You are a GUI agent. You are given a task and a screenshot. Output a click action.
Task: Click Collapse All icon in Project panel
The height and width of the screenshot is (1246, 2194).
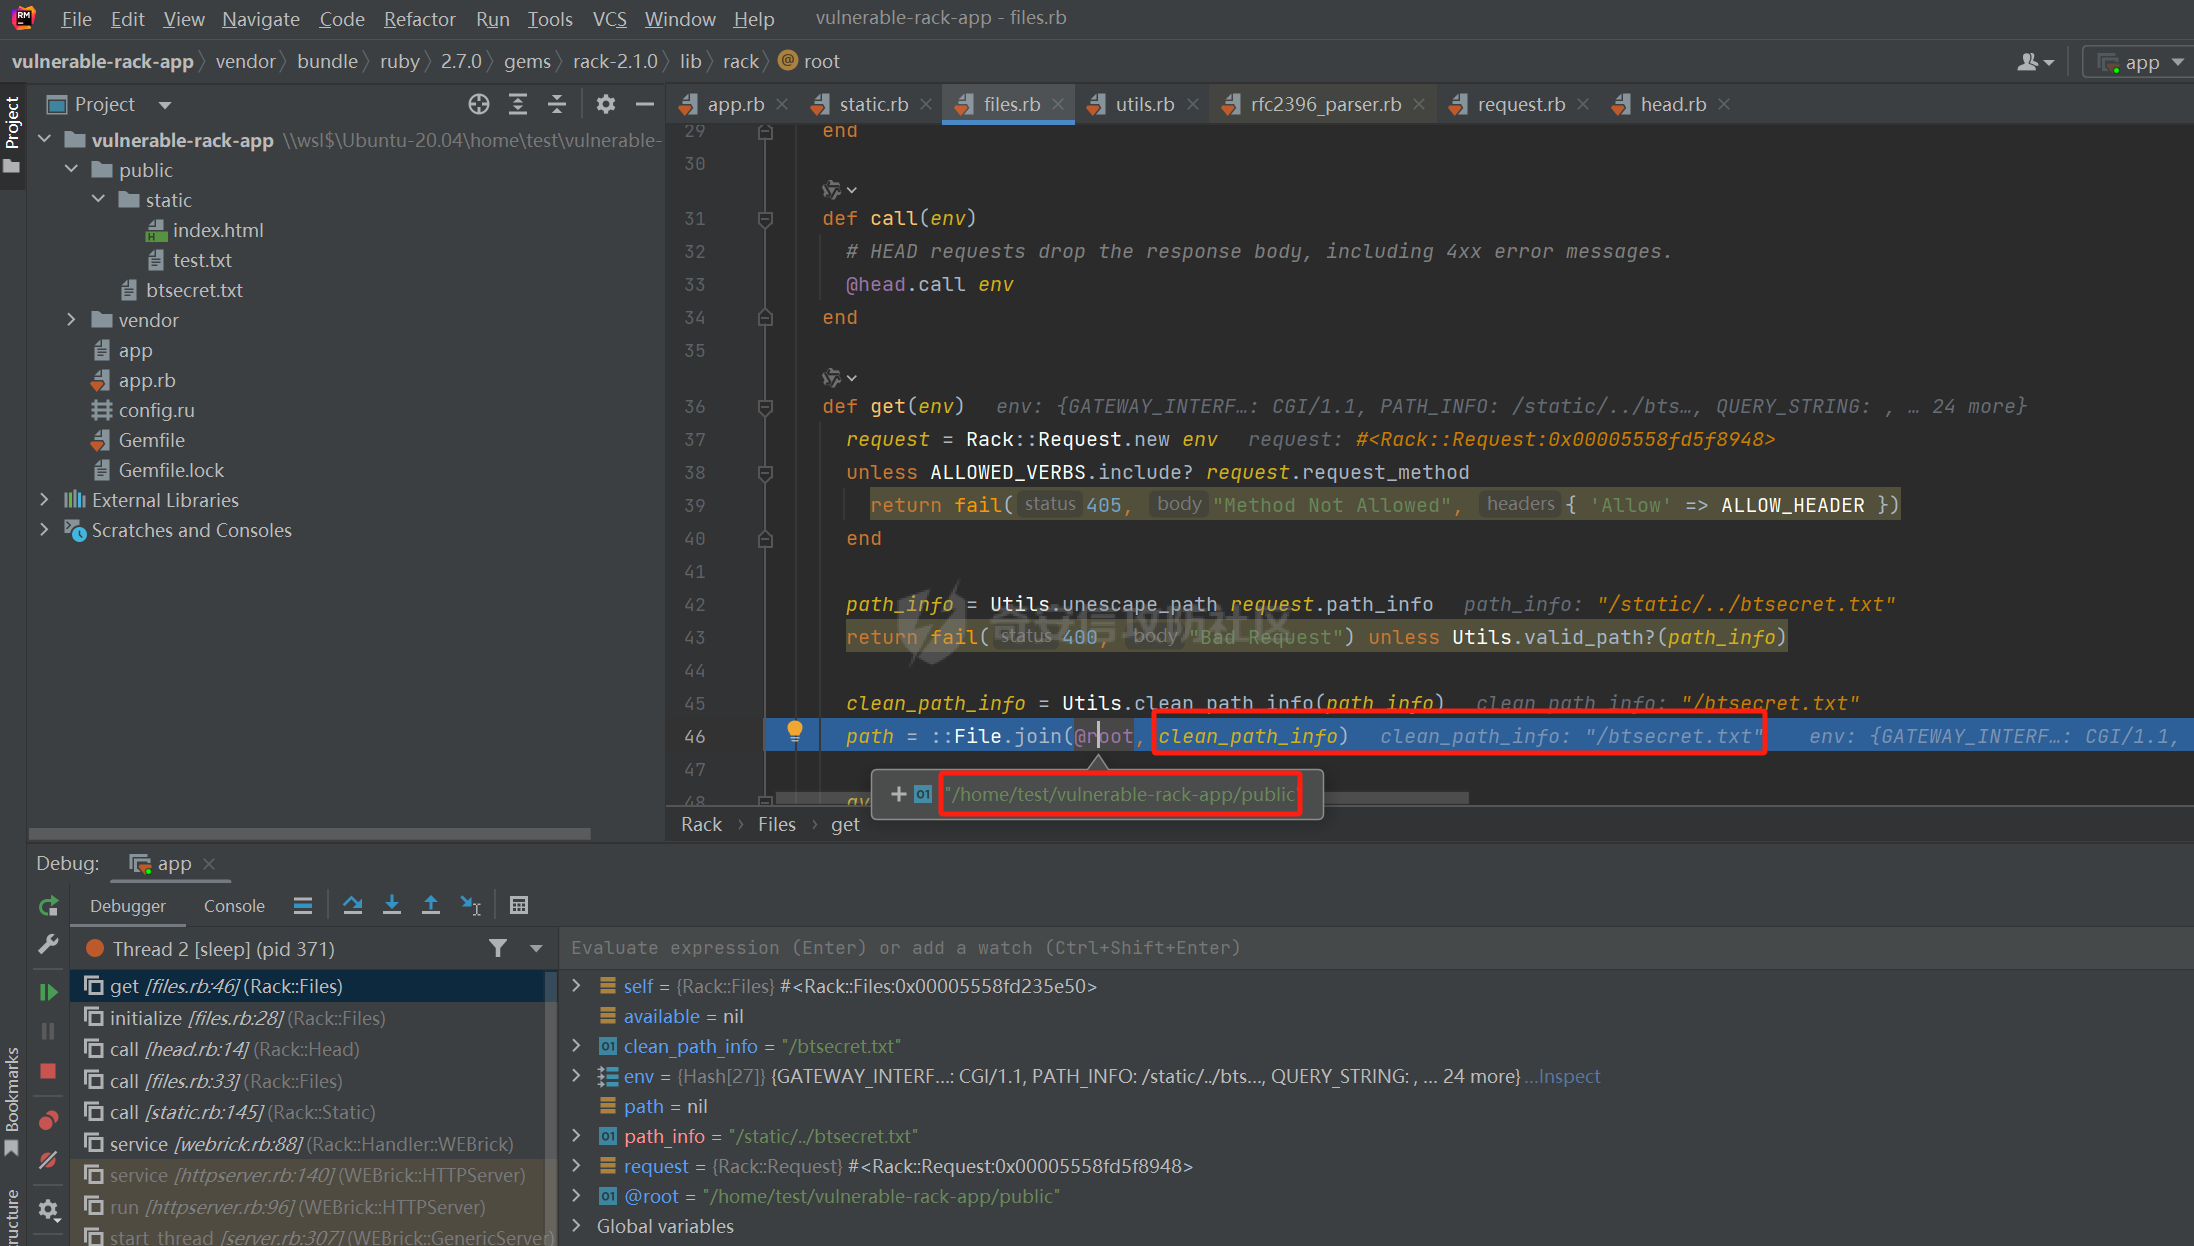(557, 104)
